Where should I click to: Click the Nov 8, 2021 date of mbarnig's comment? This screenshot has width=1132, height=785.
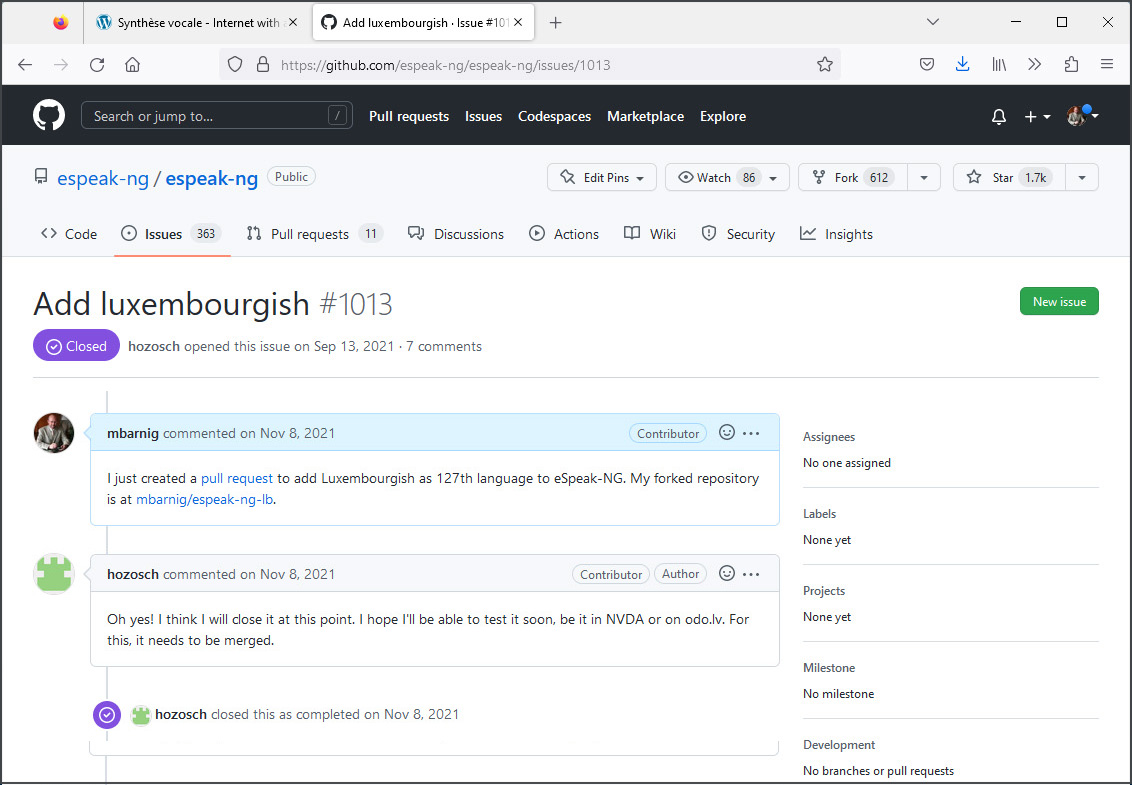[297, 433]
